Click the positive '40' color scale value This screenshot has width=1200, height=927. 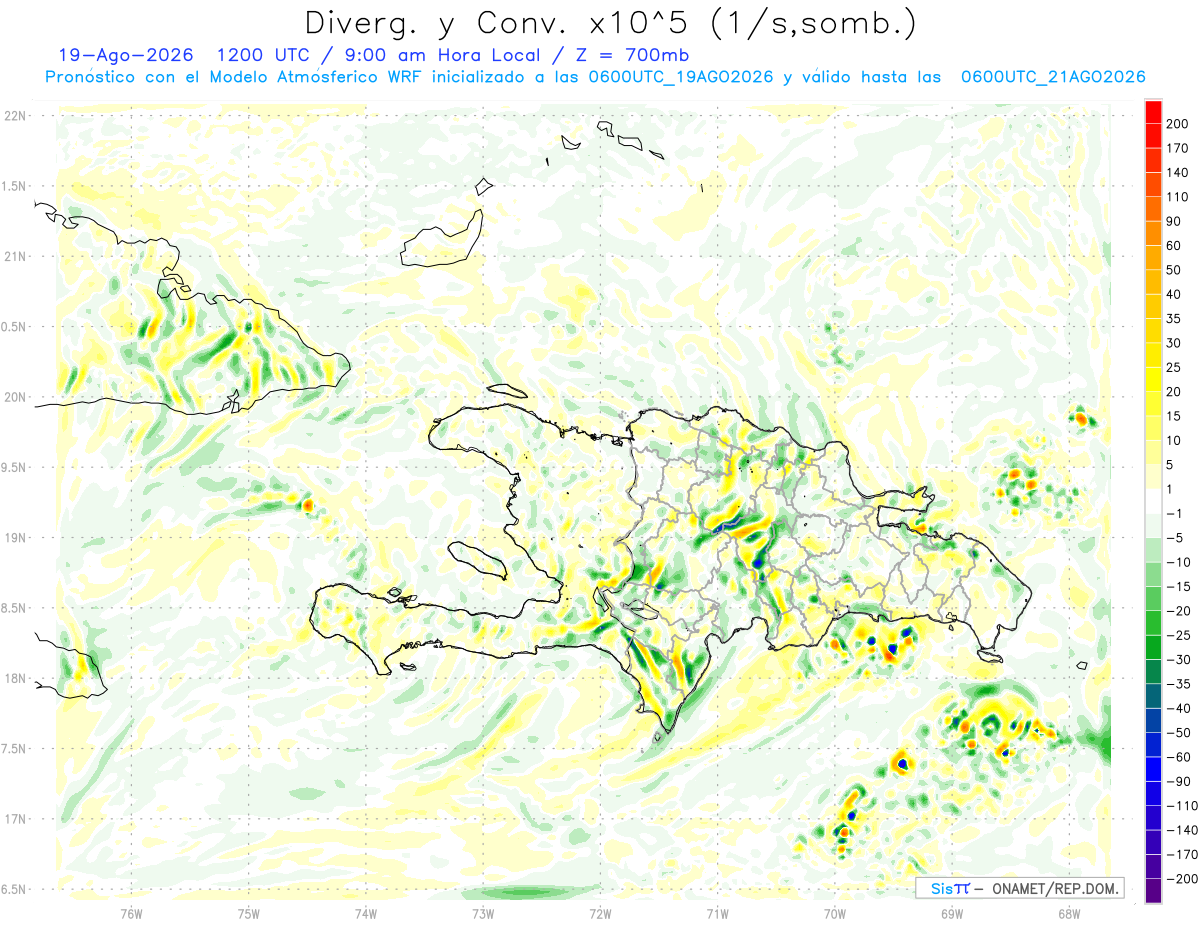(1173, 294)
